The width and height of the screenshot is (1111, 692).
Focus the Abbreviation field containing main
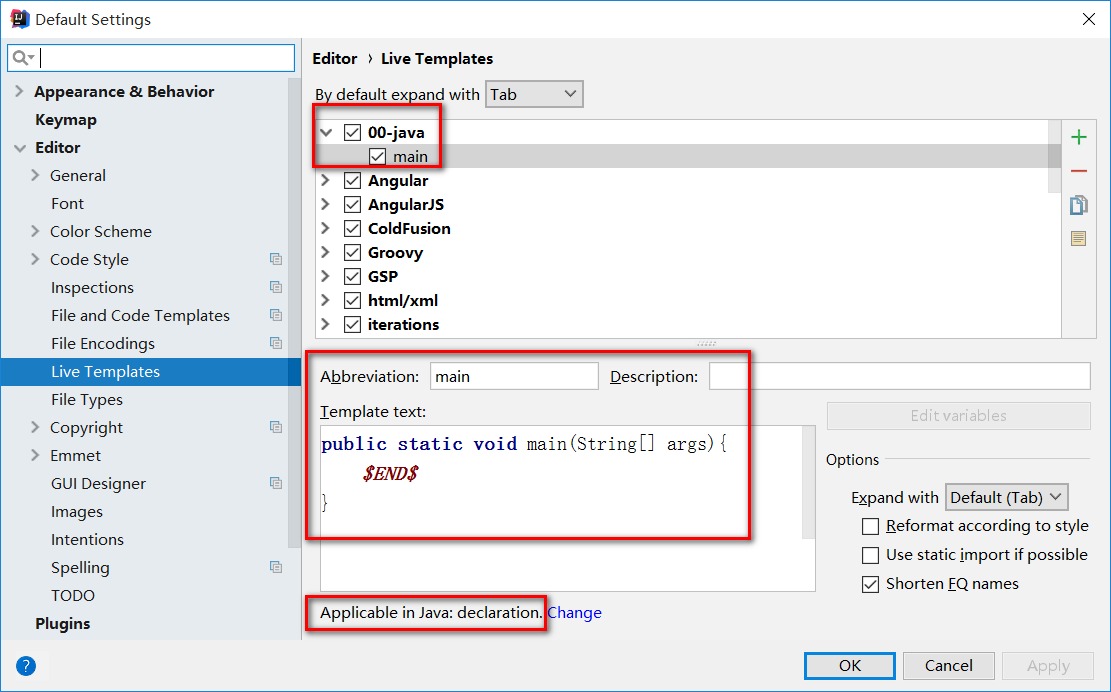[514, 376]
